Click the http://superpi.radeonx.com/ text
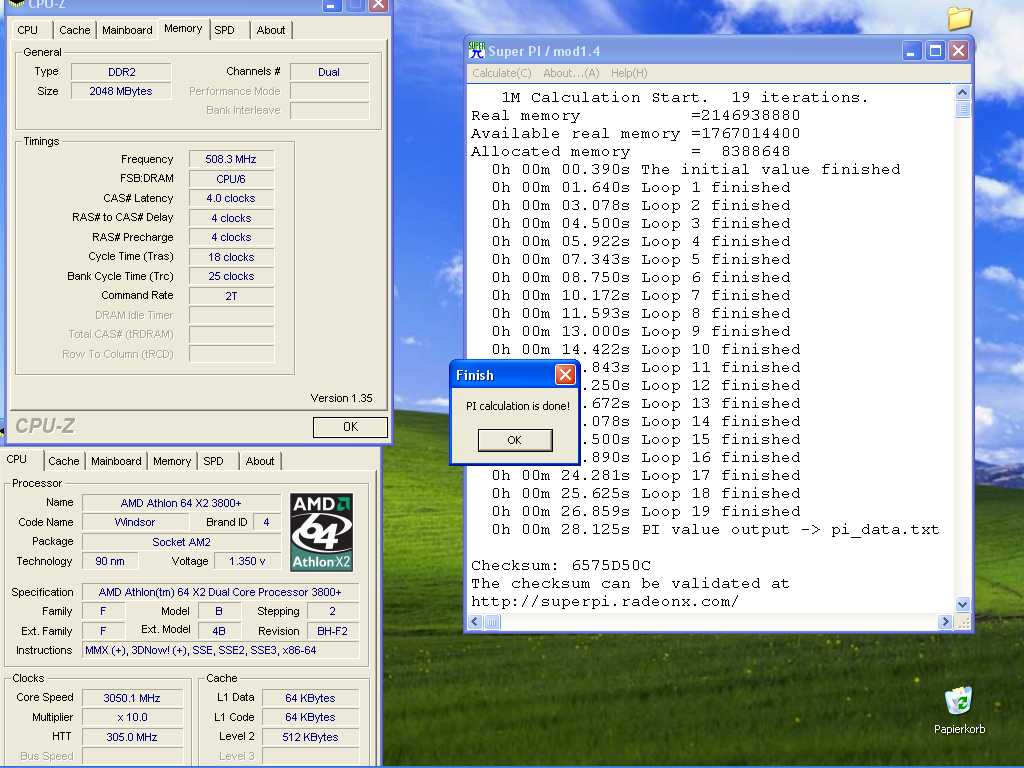 pyautogui.click(x=605, y=601)
